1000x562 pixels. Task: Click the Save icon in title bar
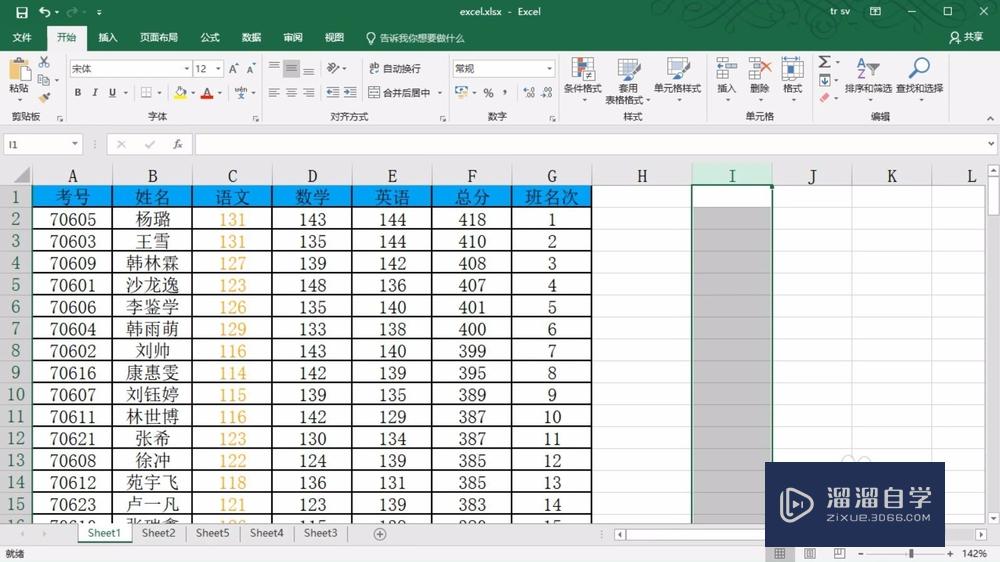click(x=22, y=12)
